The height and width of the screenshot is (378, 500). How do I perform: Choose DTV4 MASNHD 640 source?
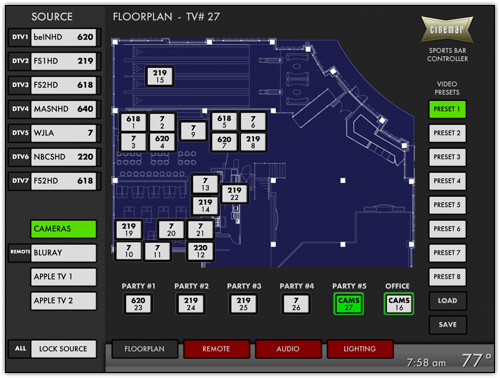[54, 109]
